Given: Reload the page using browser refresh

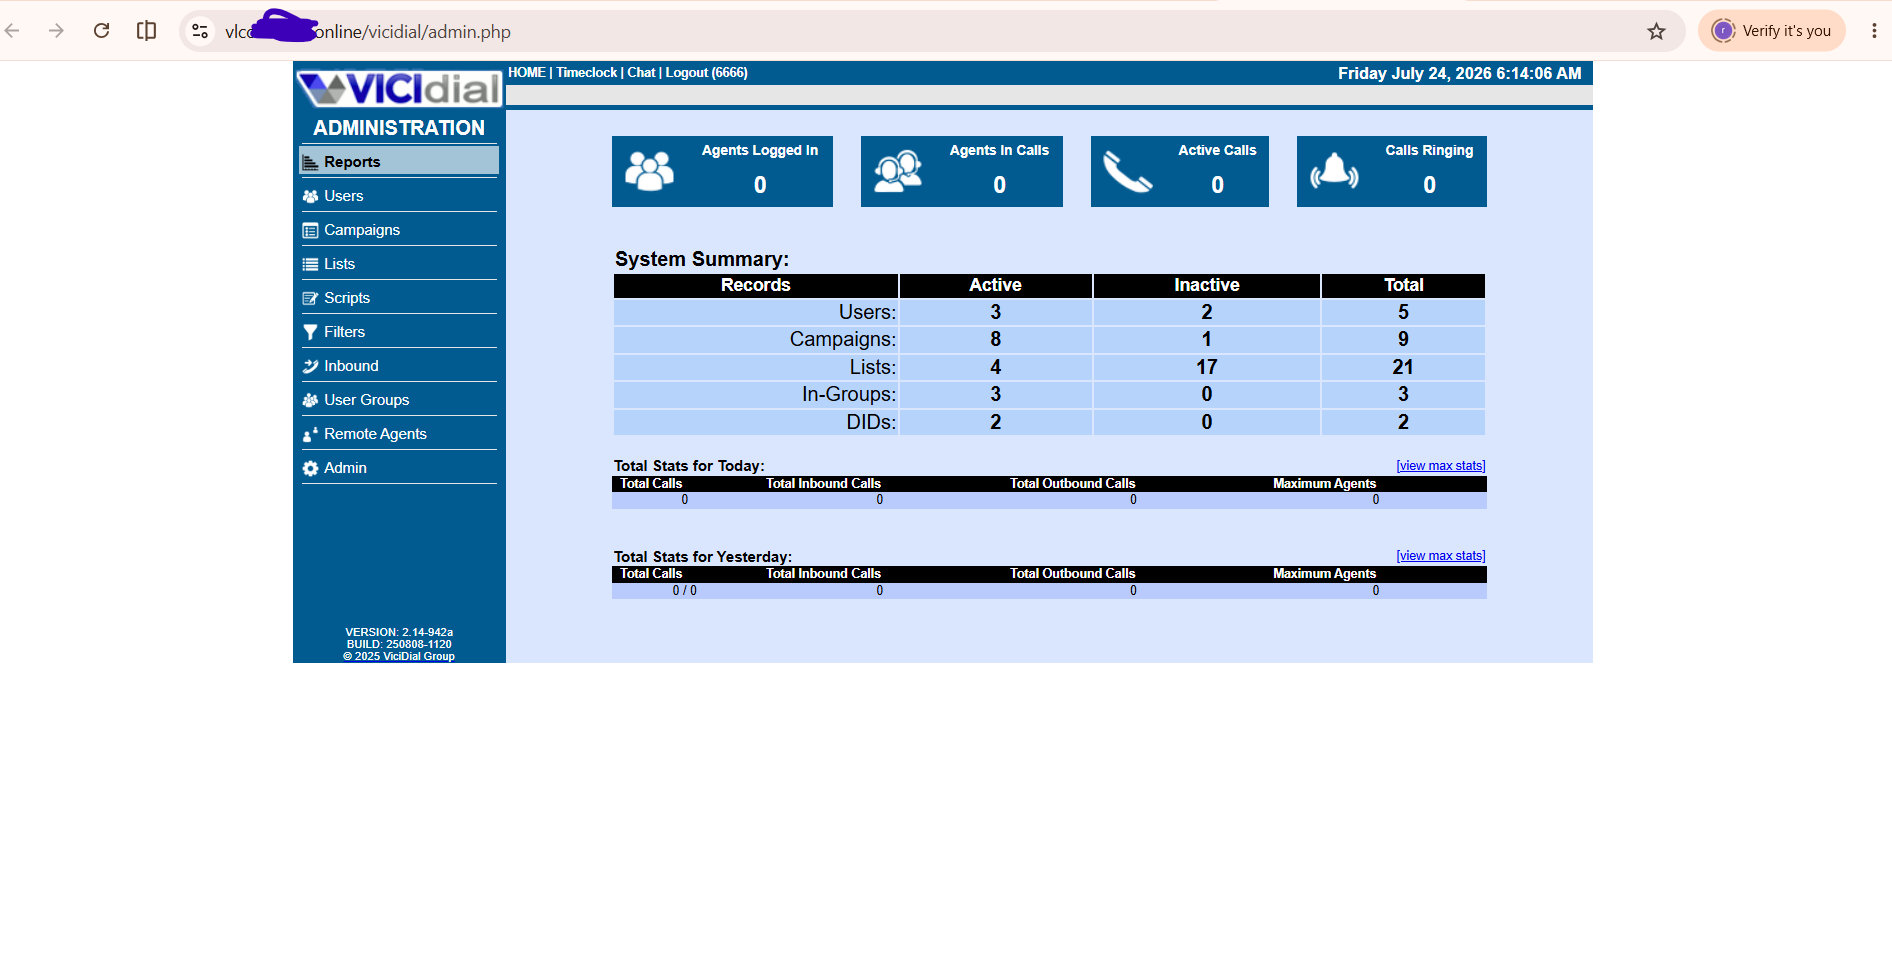Looking at the screenshot, I should pos(101,31).
